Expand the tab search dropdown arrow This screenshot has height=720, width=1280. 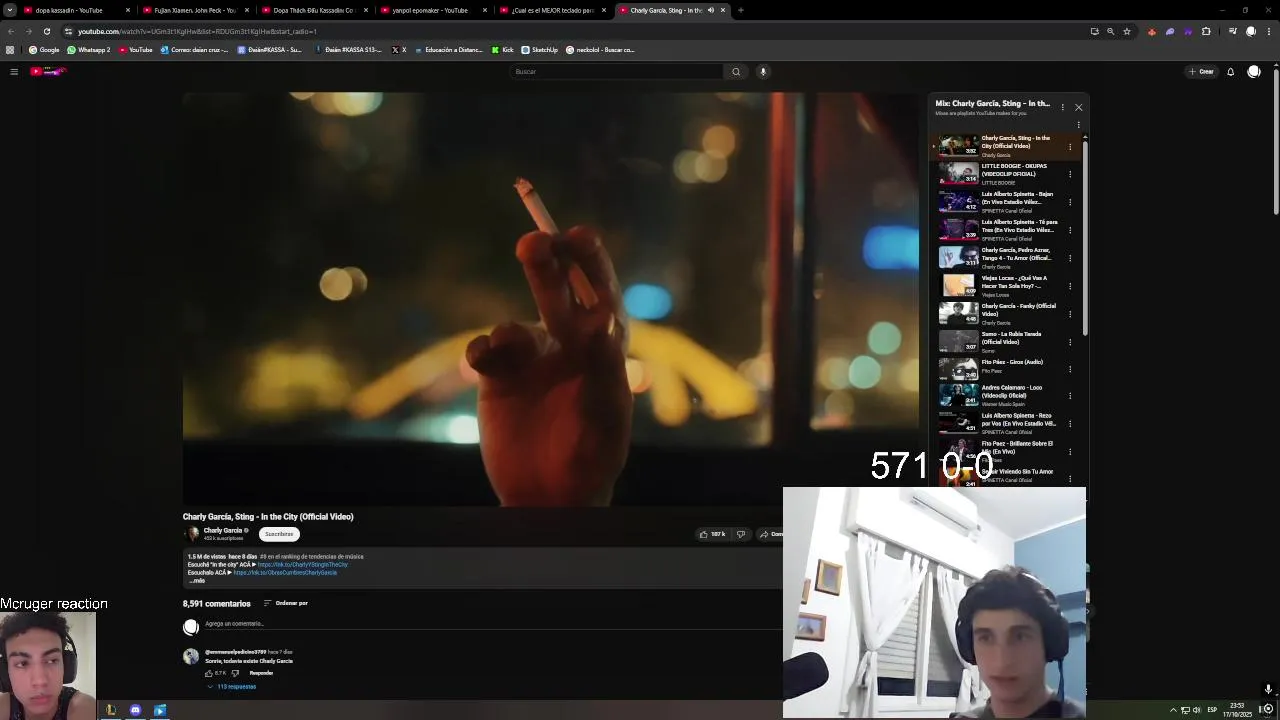(x=9, y=10)
